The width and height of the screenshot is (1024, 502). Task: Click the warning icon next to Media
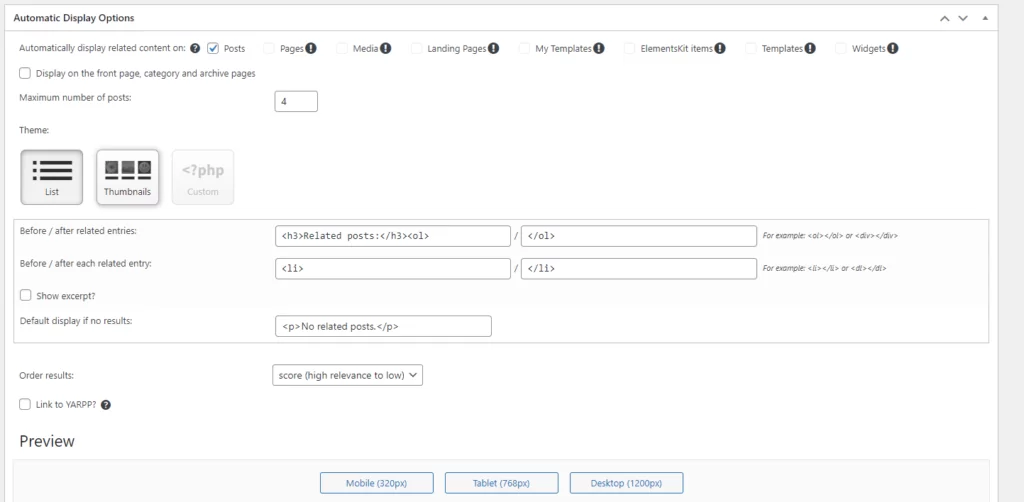(385, 48)
